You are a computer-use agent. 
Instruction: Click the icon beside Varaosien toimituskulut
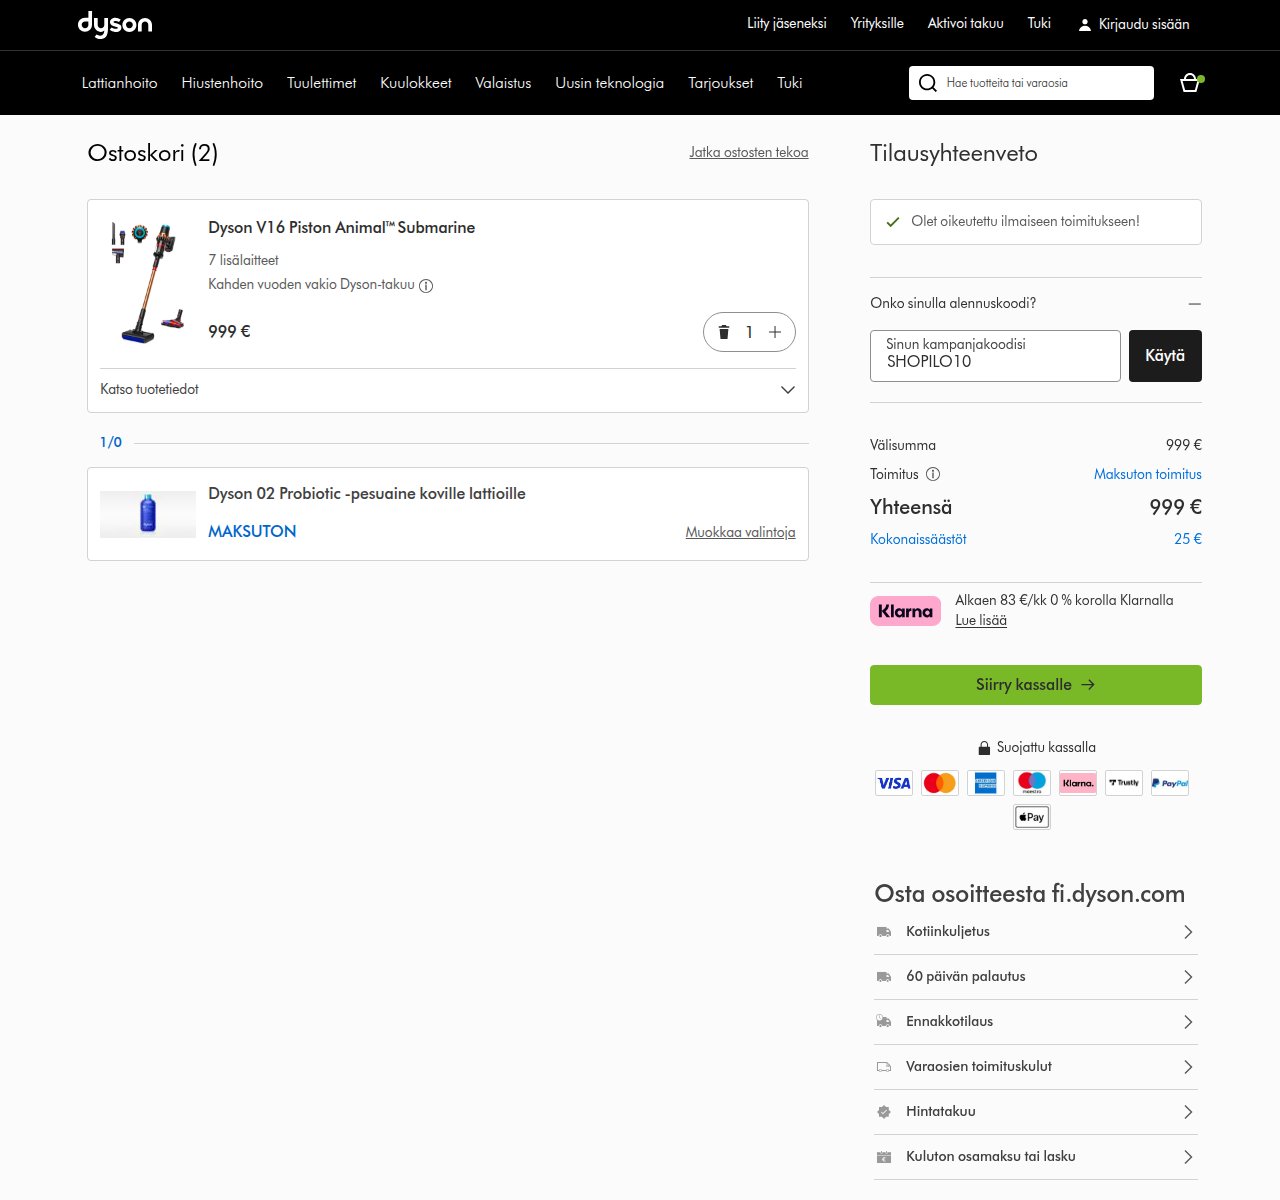click(x=884, y=1067)
